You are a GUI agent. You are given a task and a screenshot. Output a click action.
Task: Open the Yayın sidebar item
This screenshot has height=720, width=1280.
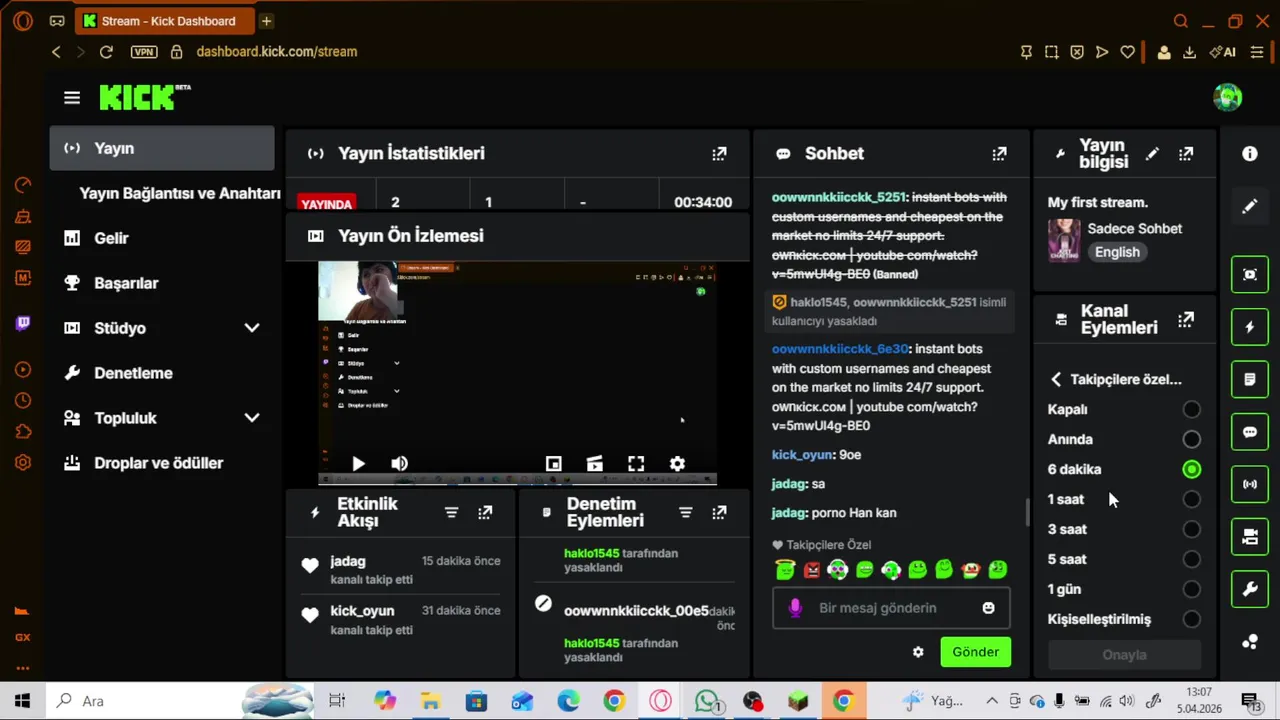pos(162,148)
